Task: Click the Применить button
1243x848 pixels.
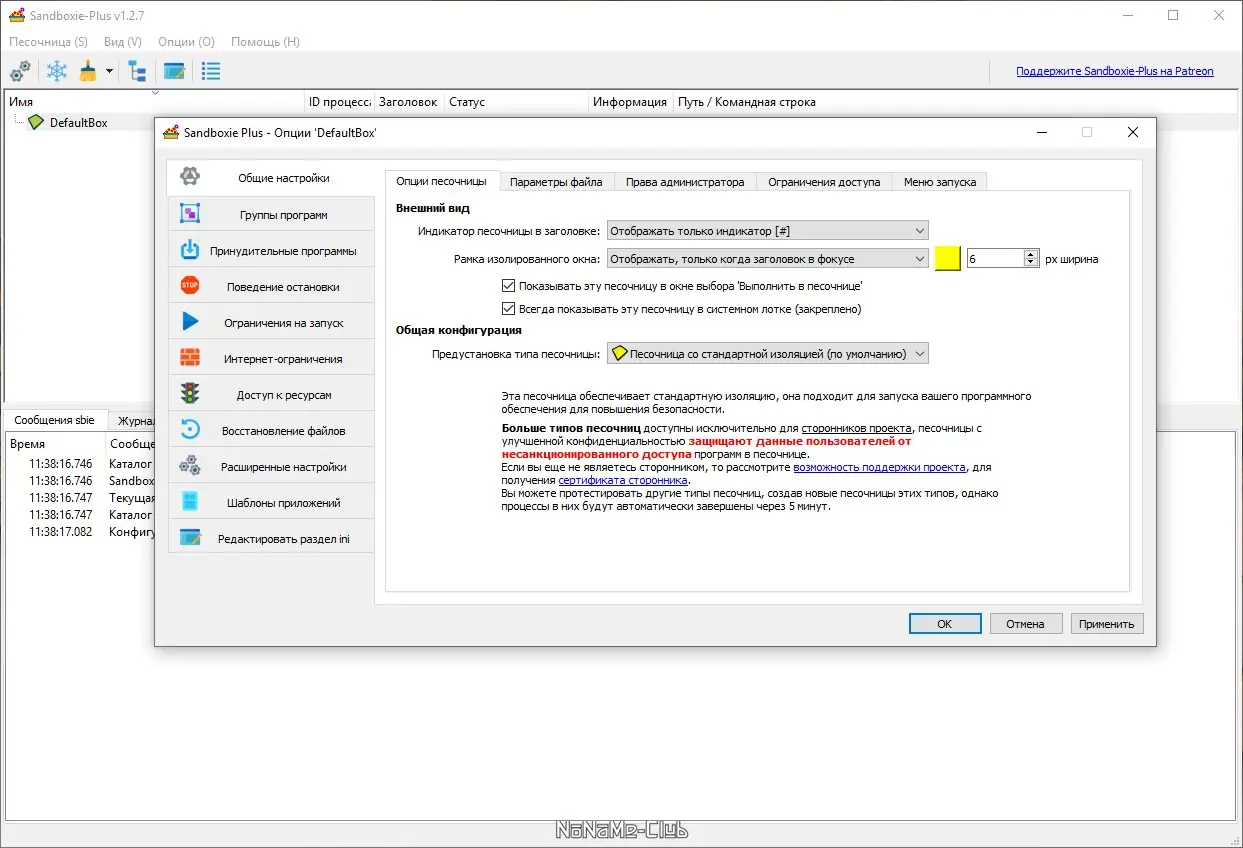Action: (x=1107, y=623)
